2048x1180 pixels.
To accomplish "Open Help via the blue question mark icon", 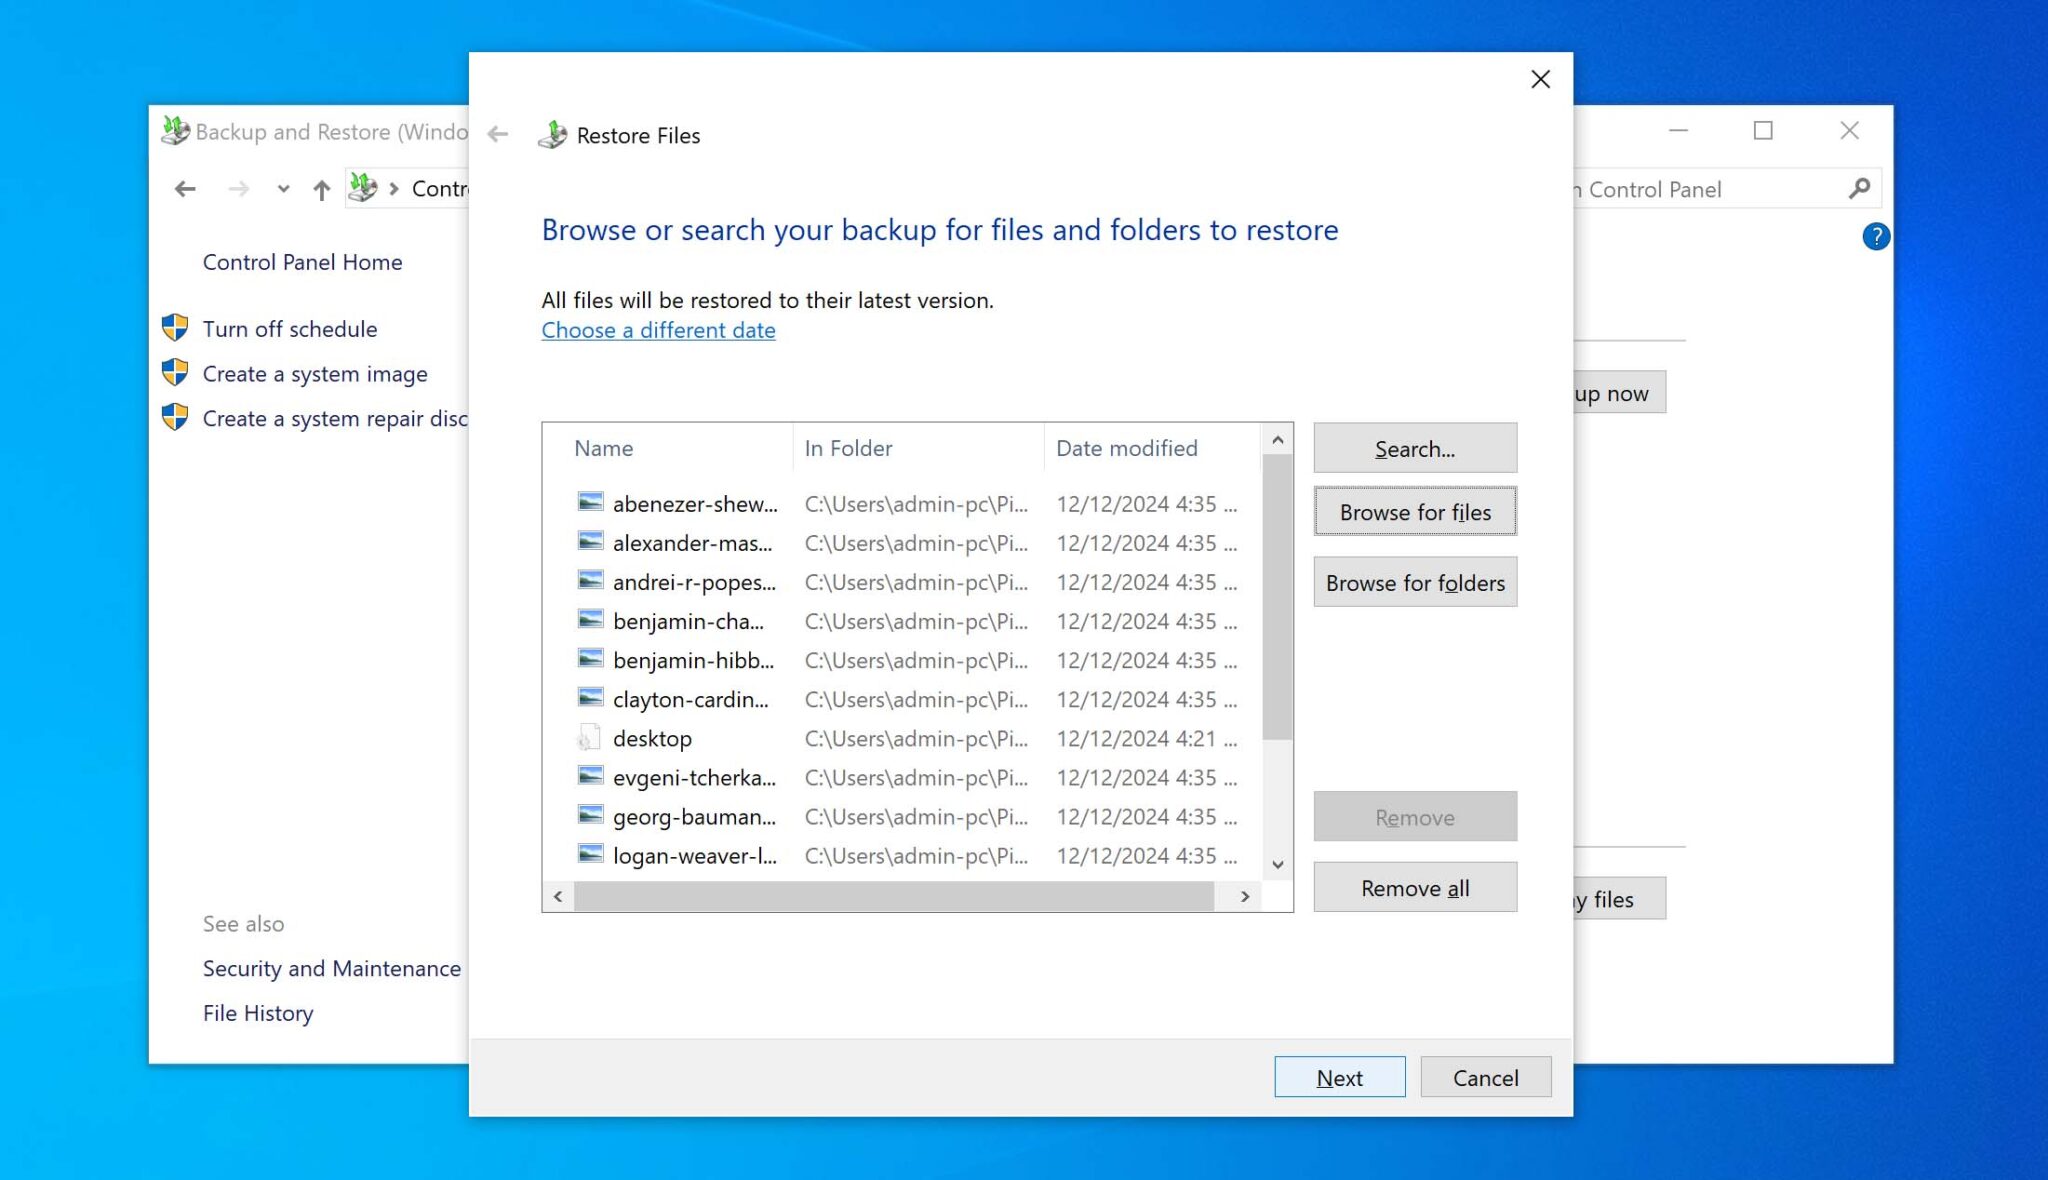I will click(1876, 236).
